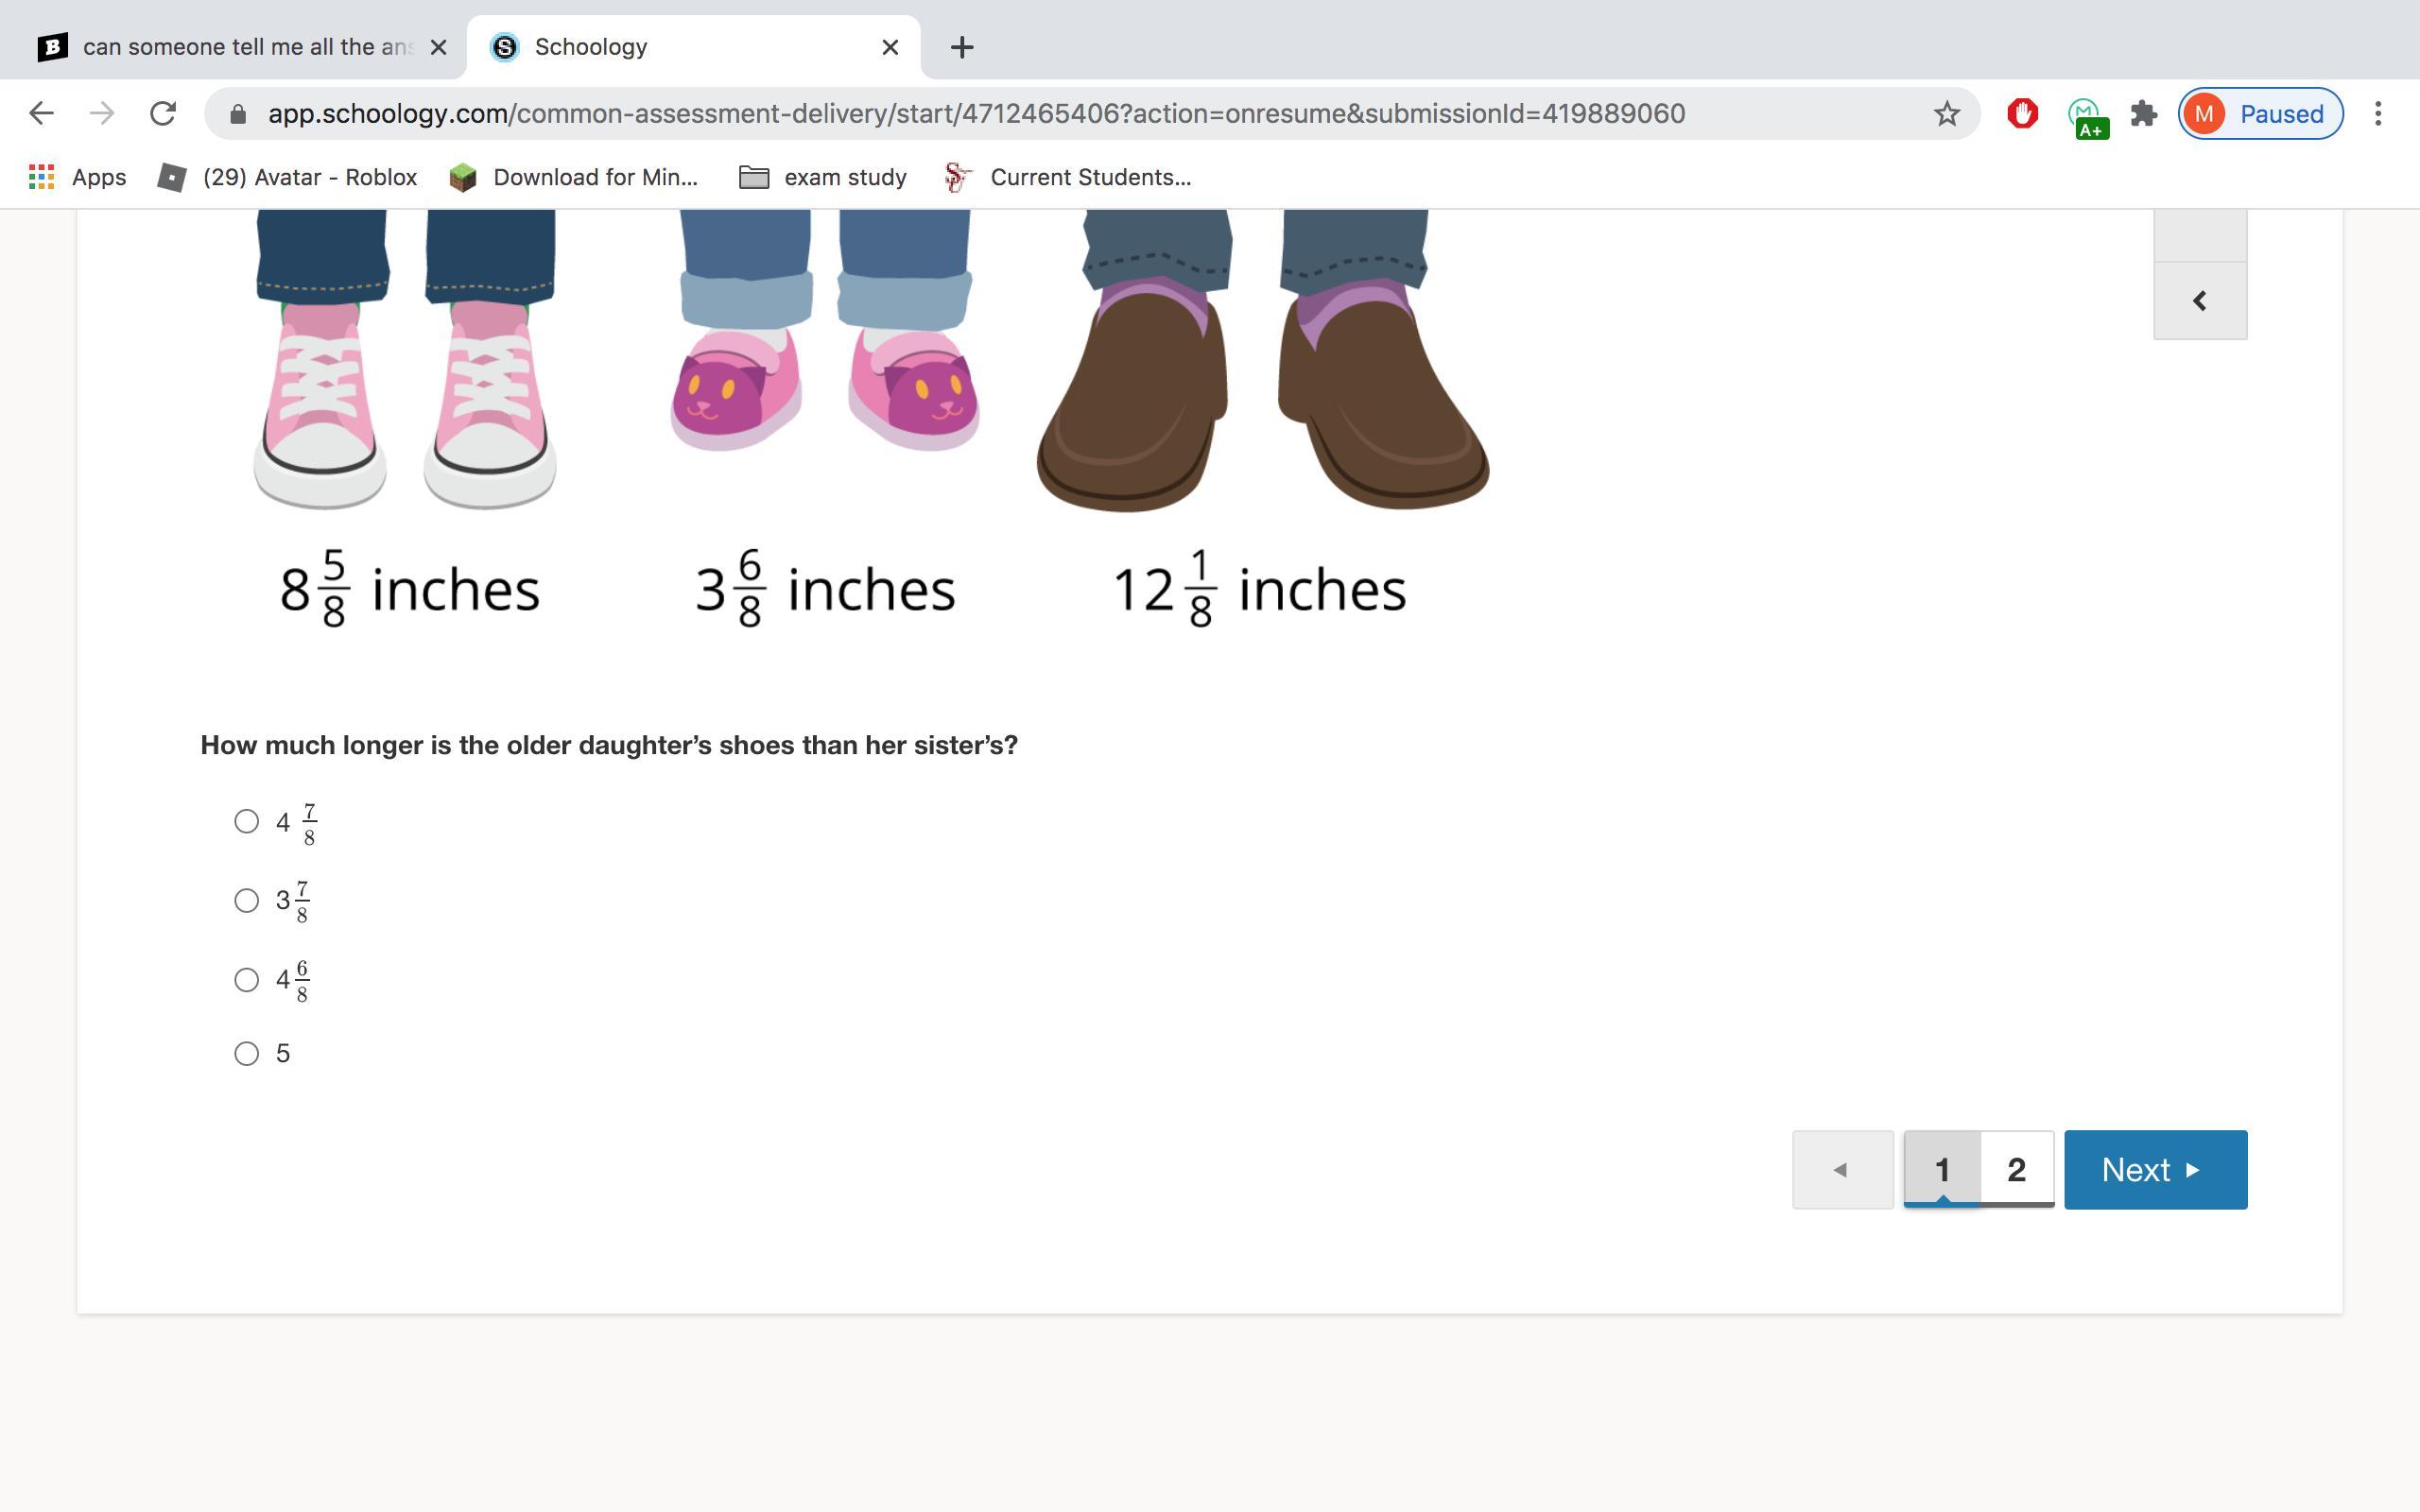The width and height of the screenshot is (2420, 1512).
Task: Click the address bar URL
Action: [x=975, y=114]
